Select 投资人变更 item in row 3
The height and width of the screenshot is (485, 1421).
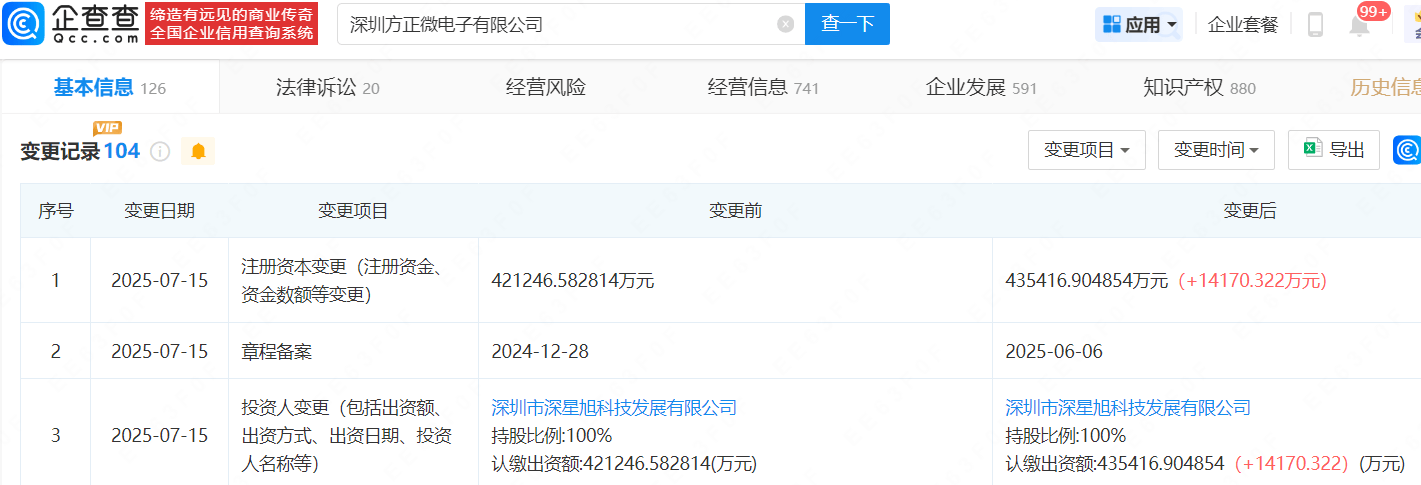[347, 435]
